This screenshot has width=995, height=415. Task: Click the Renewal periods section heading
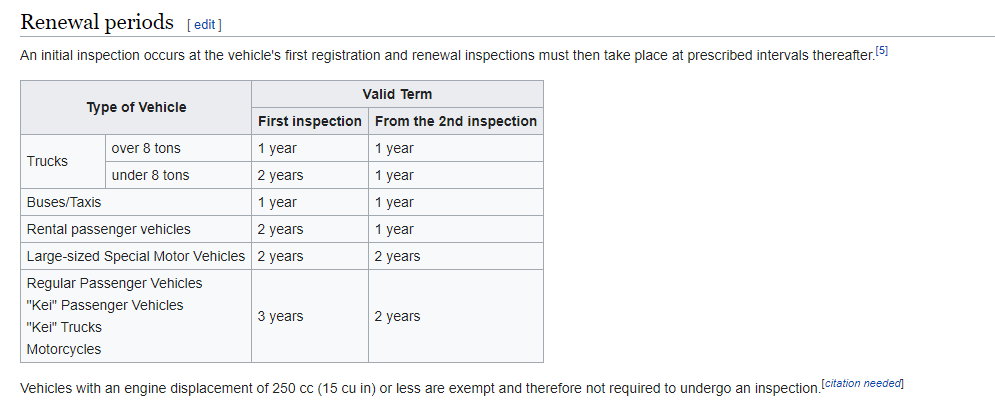tap(97, 22)
